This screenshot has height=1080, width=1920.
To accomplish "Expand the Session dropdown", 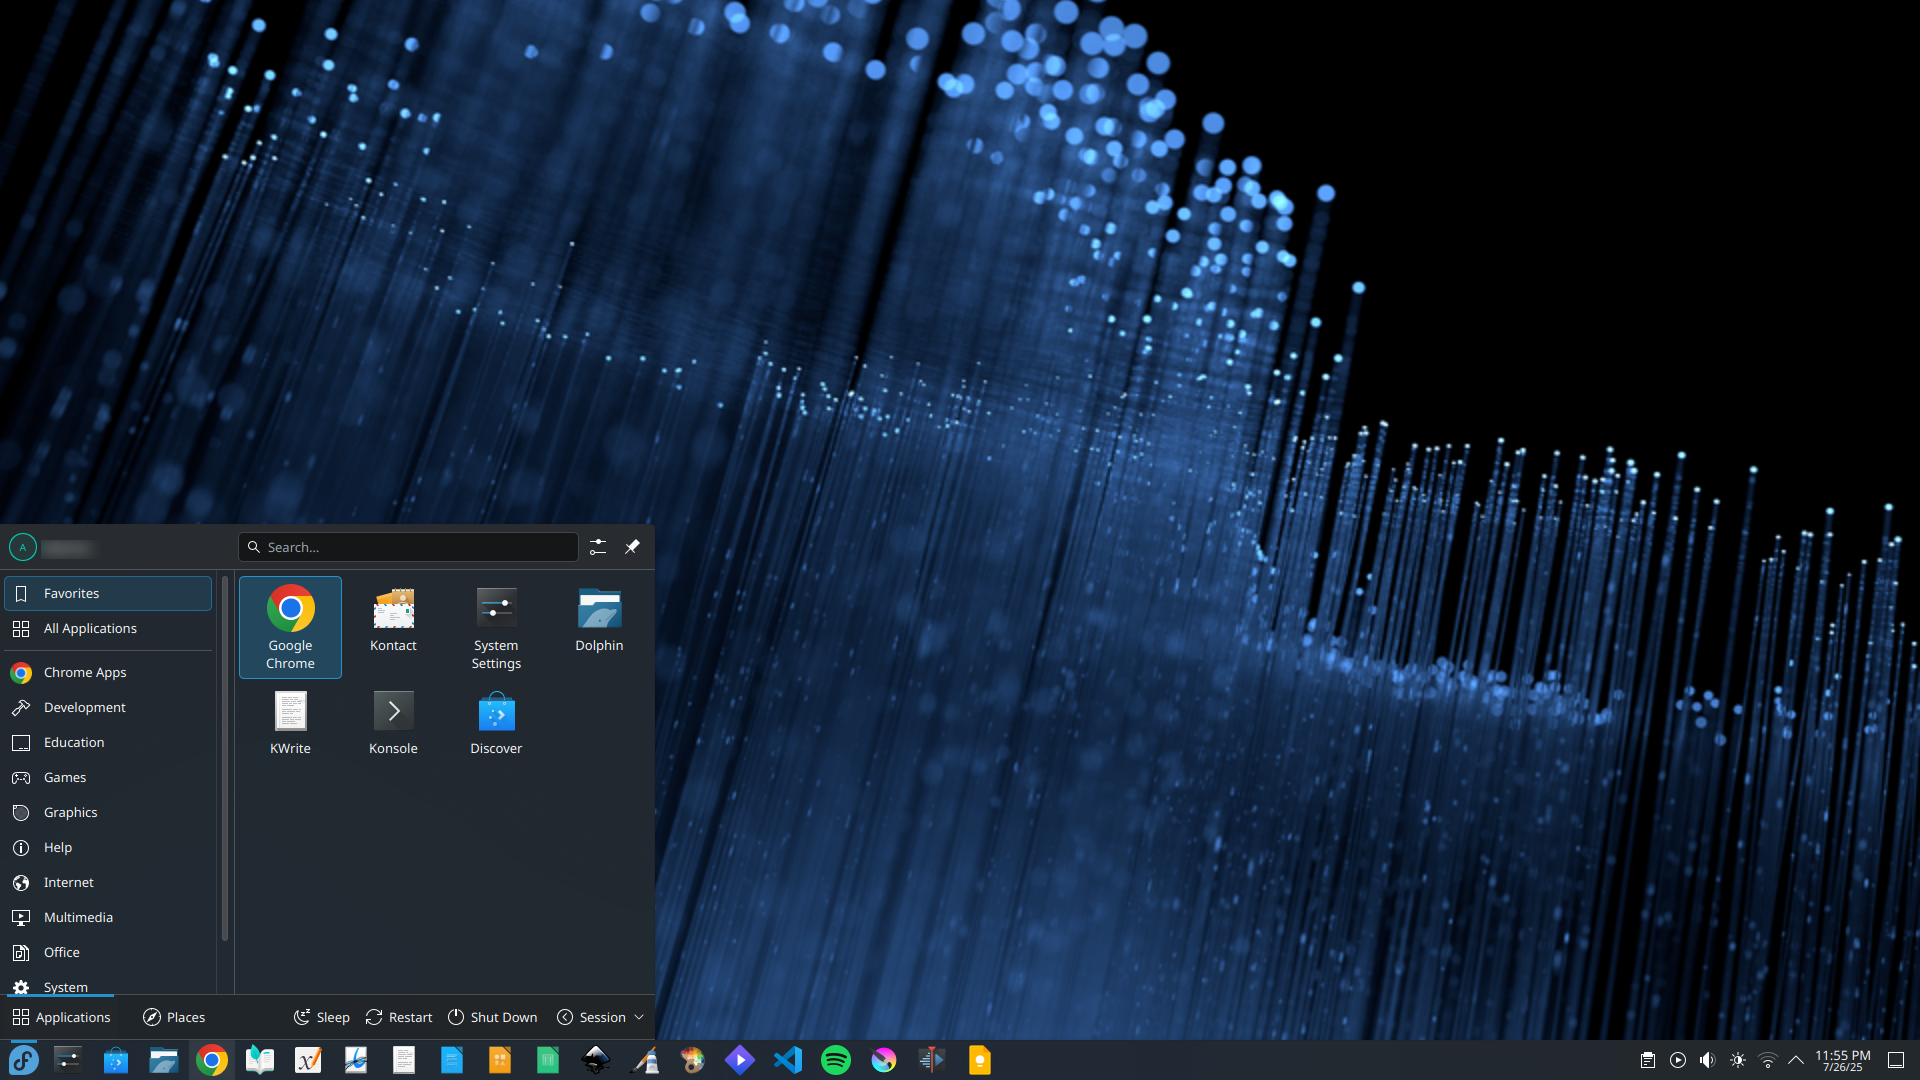I will pos(600,1017).
